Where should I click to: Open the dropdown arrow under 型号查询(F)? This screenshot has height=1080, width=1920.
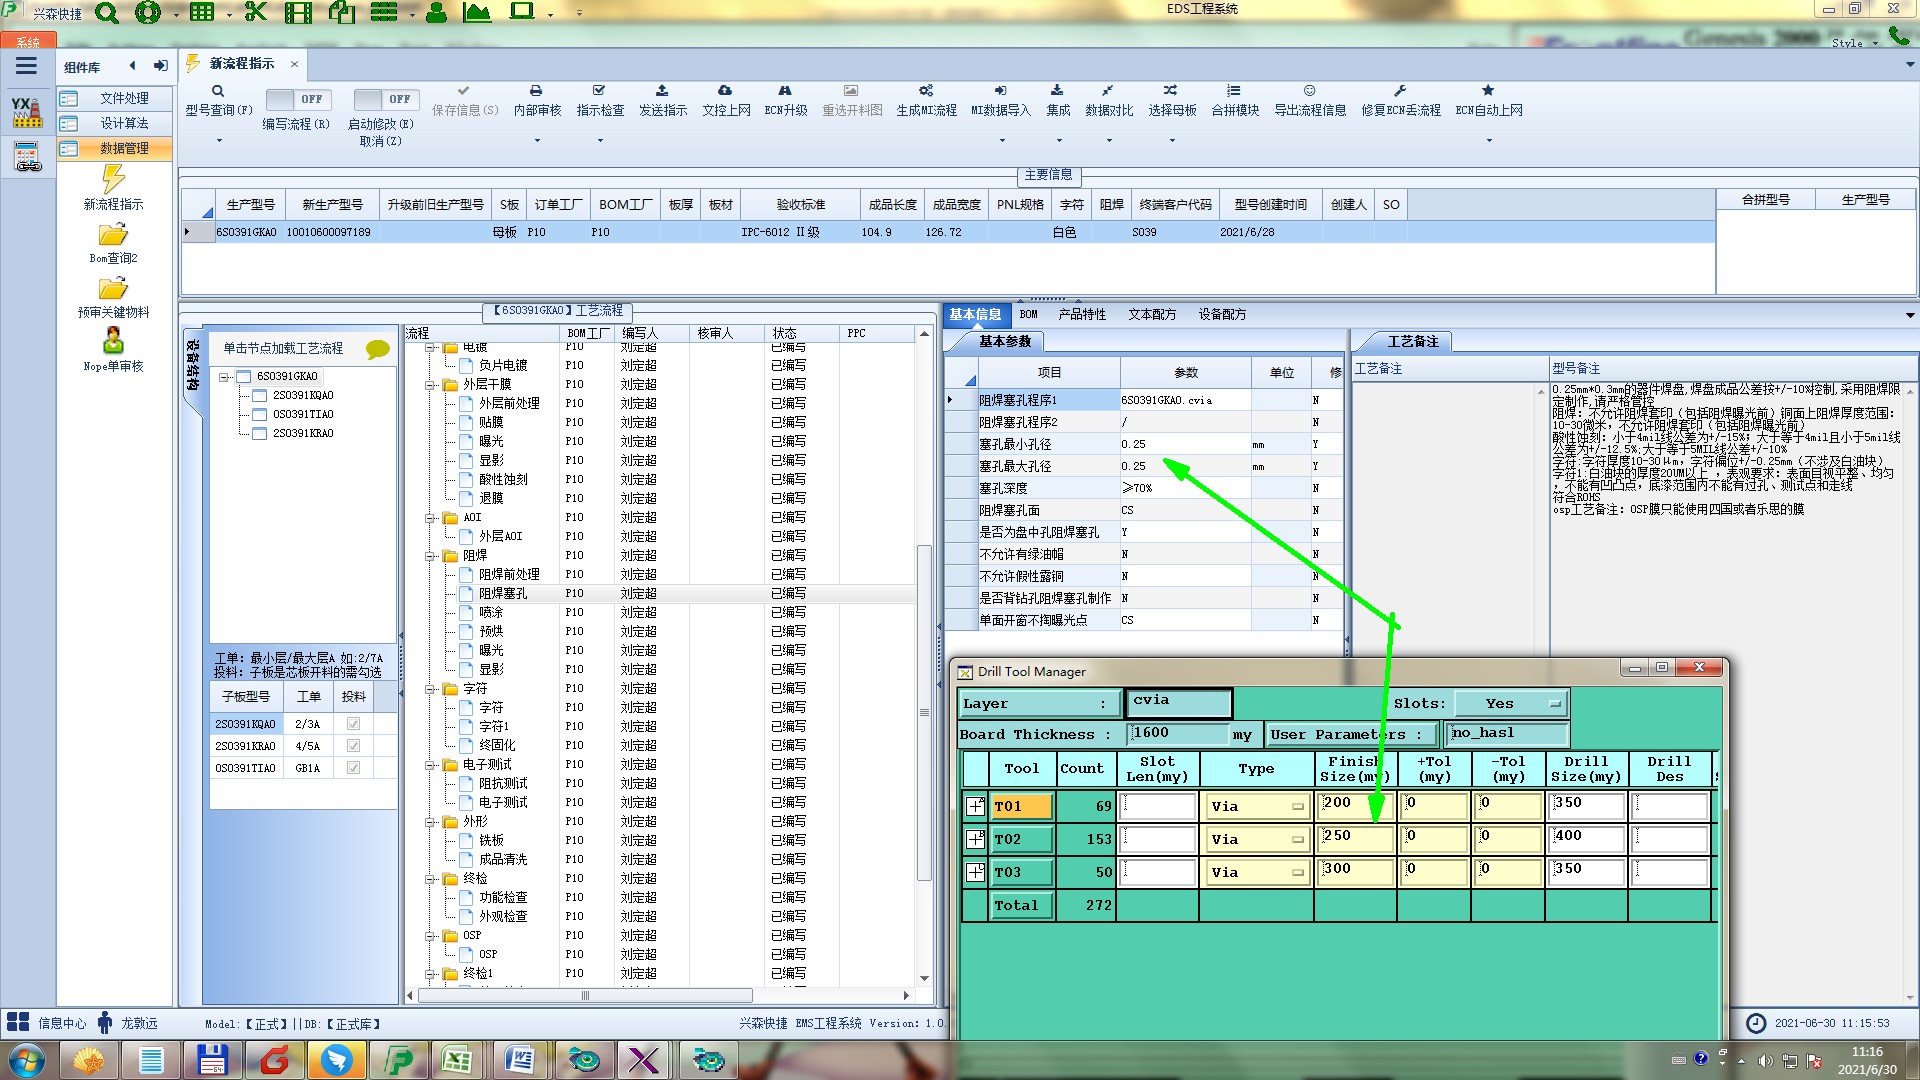click(218, 140)
